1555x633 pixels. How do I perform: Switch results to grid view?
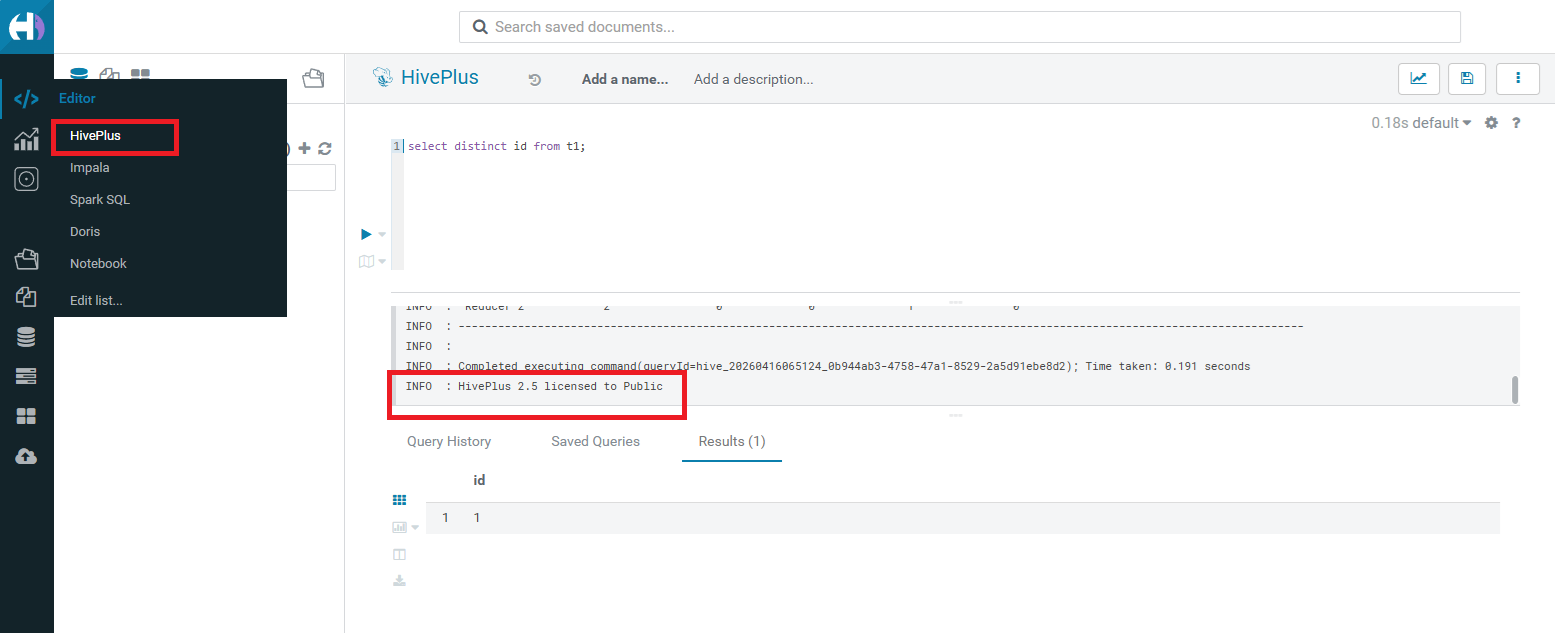399,499
